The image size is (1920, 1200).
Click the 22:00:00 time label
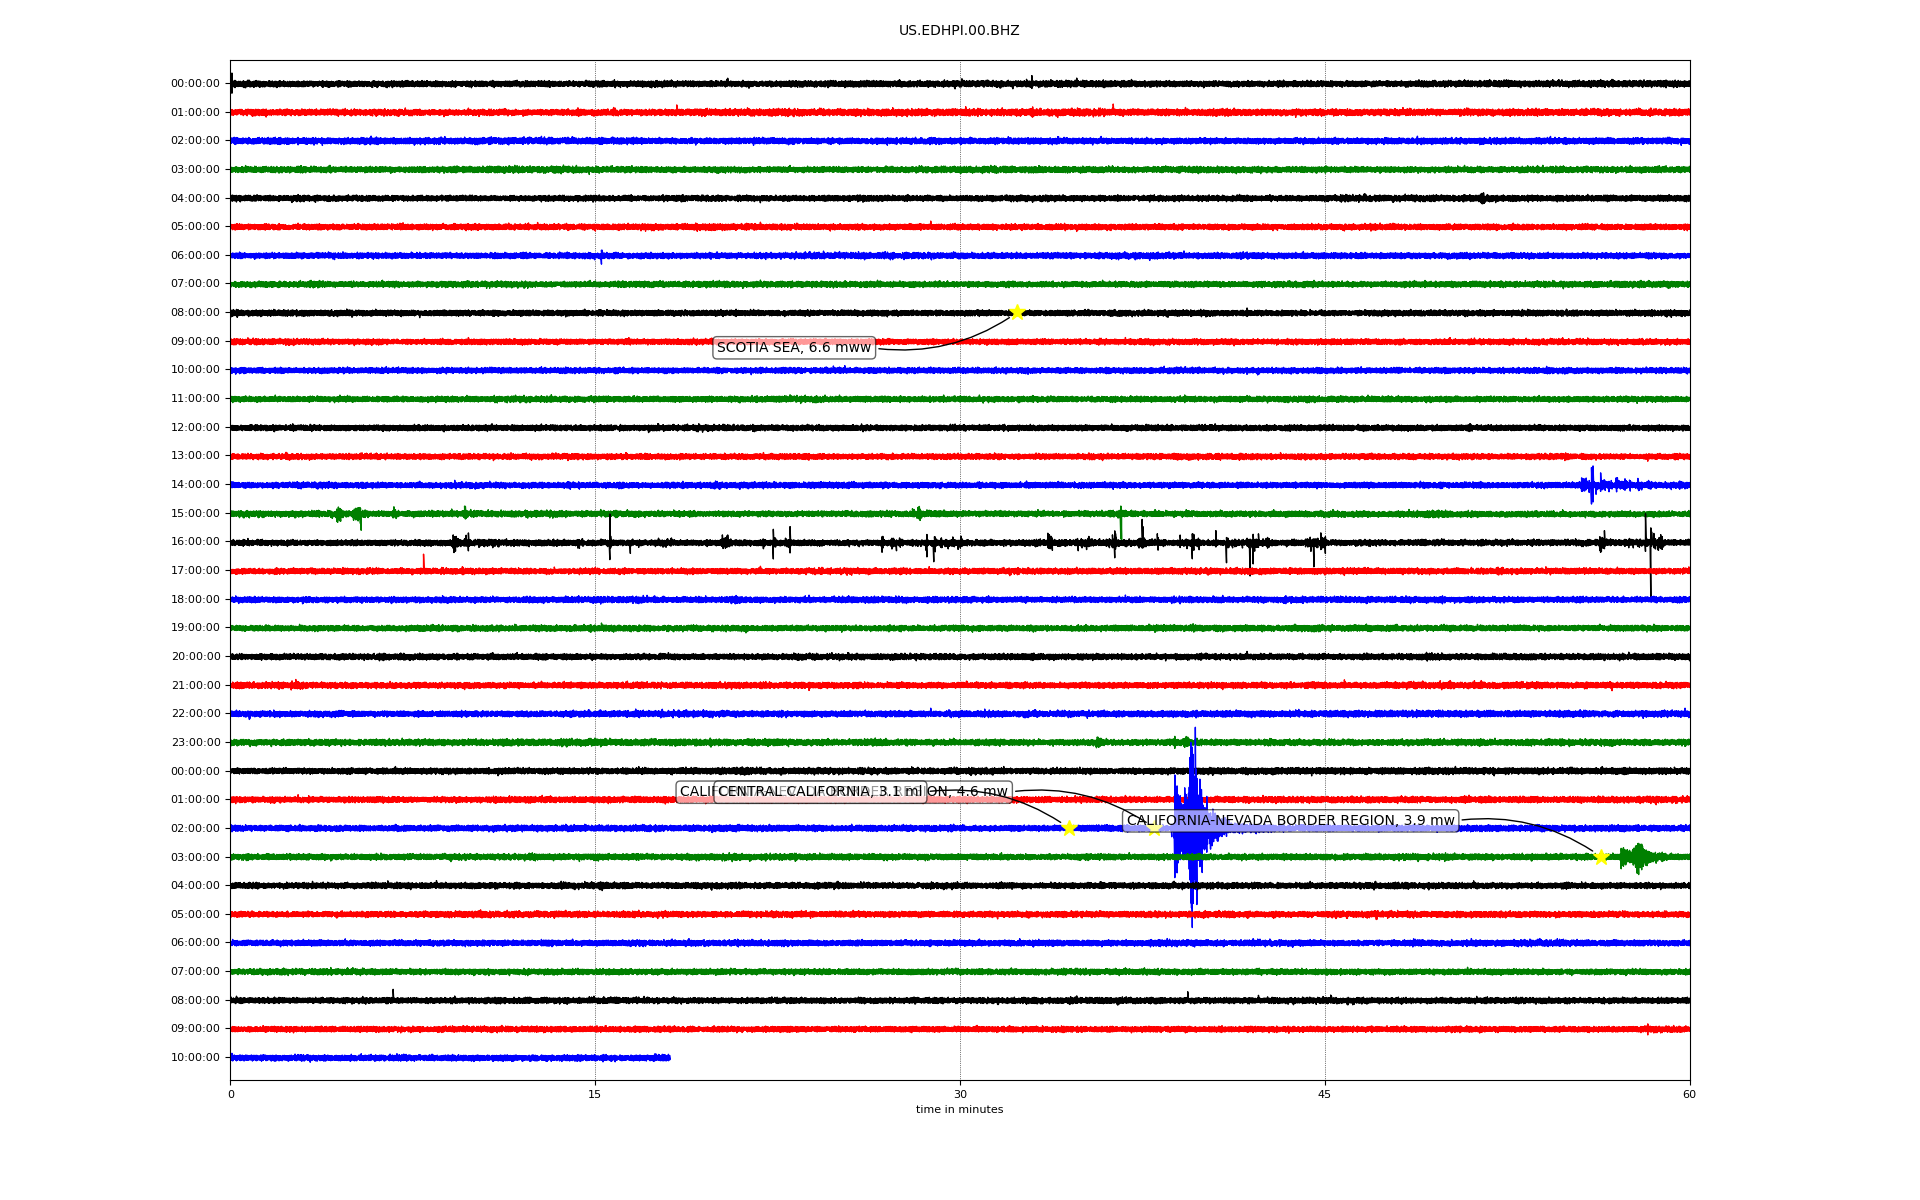pos(195,714)
